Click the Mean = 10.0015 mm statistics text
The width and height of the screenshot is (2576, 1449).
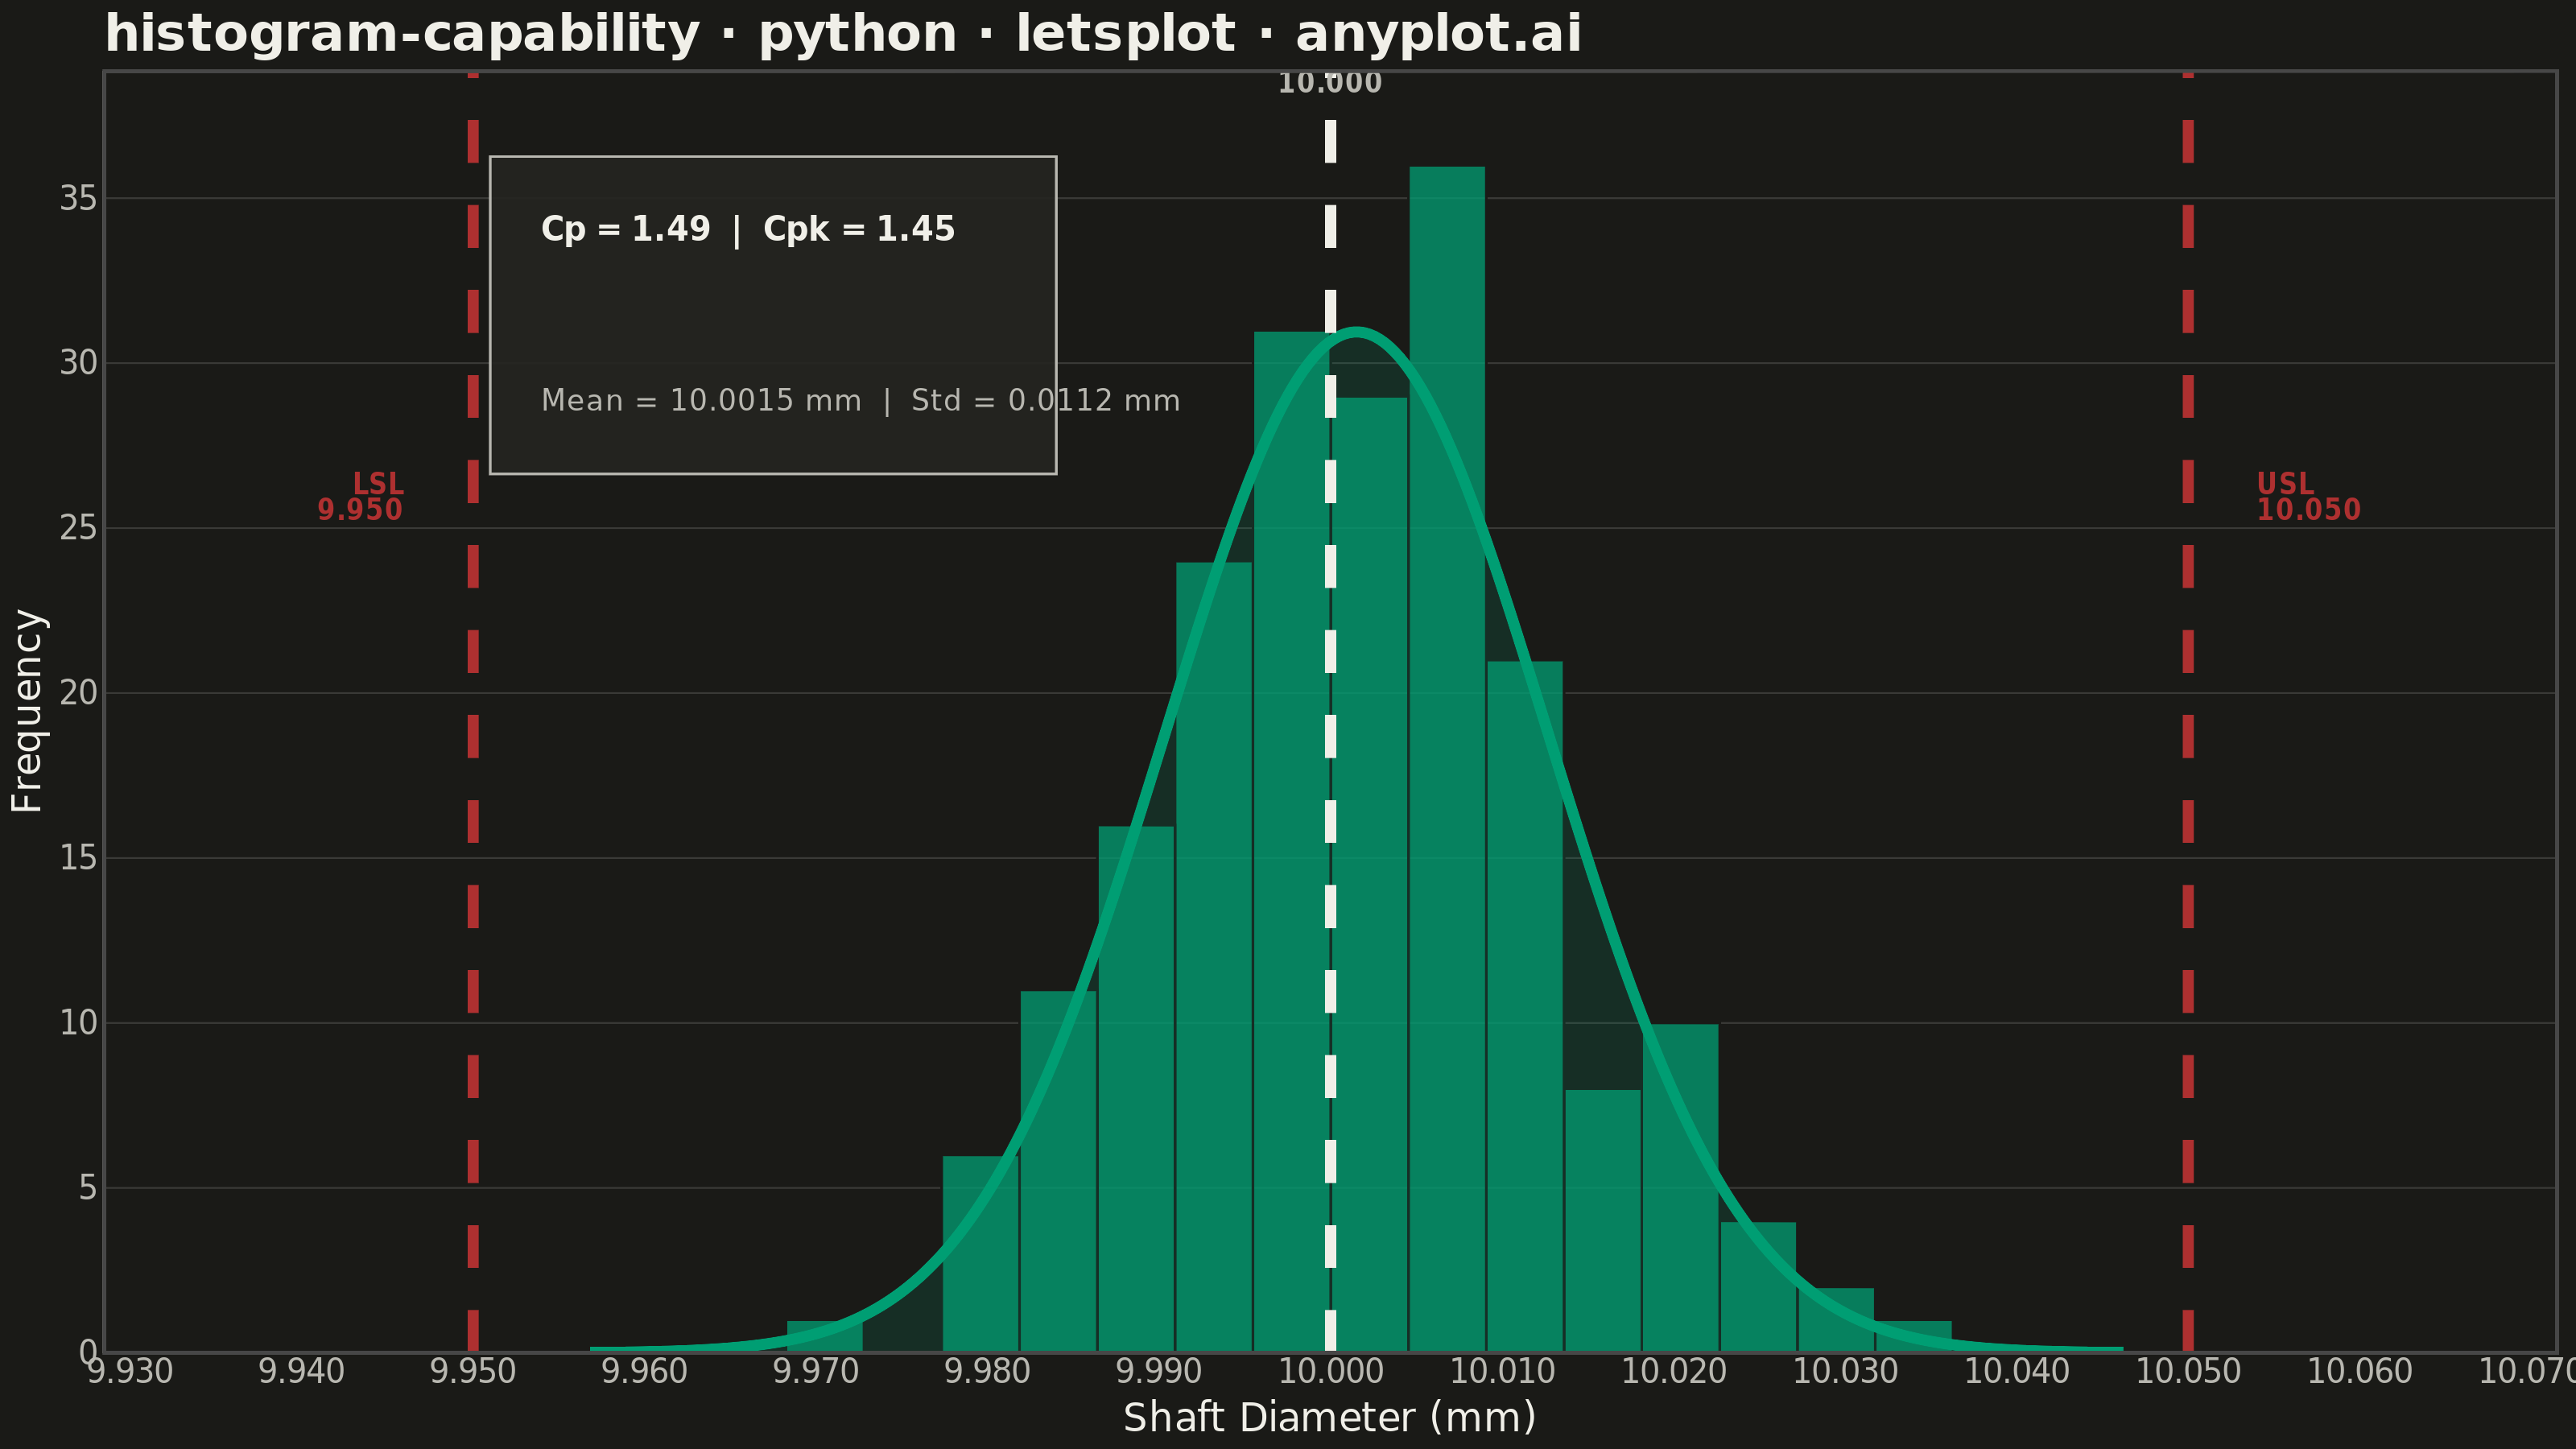(701, 401)
